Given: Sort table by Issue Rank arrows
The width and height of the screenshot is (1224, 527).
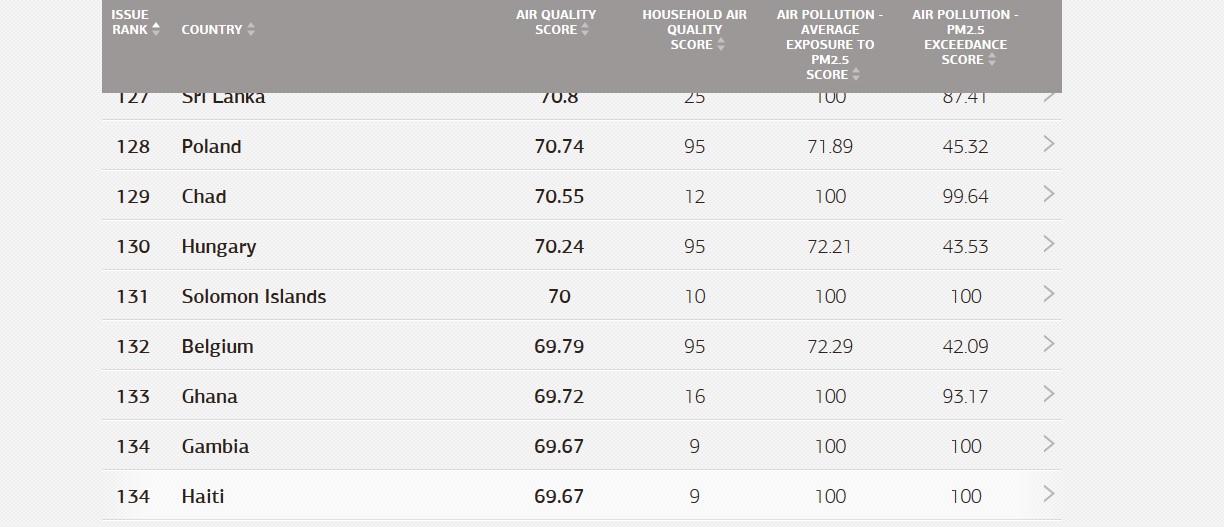Looking at the screenshot, I should (x=156, y=29).
